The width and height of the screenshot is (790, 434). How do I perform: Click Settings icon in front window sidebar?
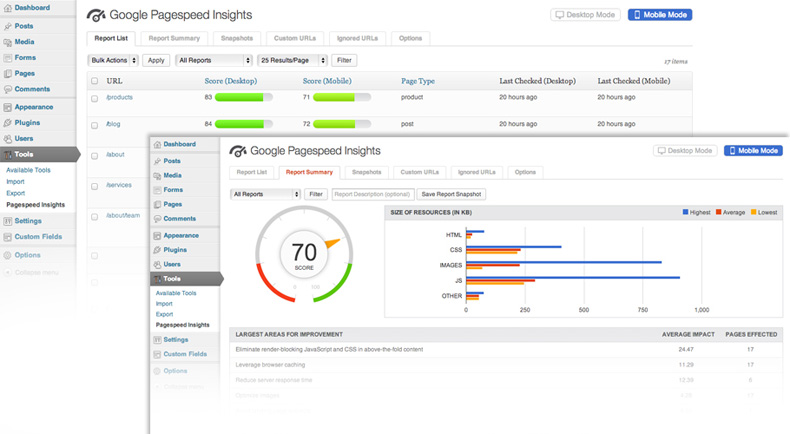tap(157, 340)
